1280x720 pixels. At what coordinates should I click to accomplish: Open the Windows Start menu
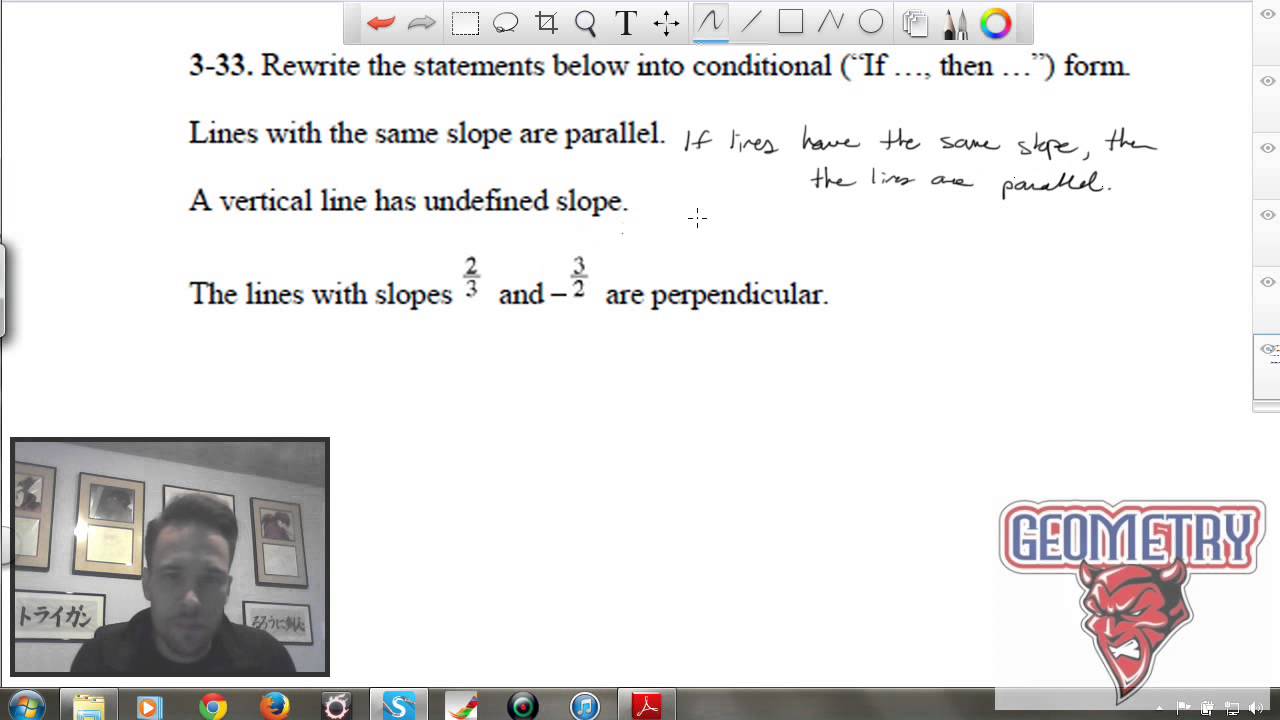coord(26,706)
